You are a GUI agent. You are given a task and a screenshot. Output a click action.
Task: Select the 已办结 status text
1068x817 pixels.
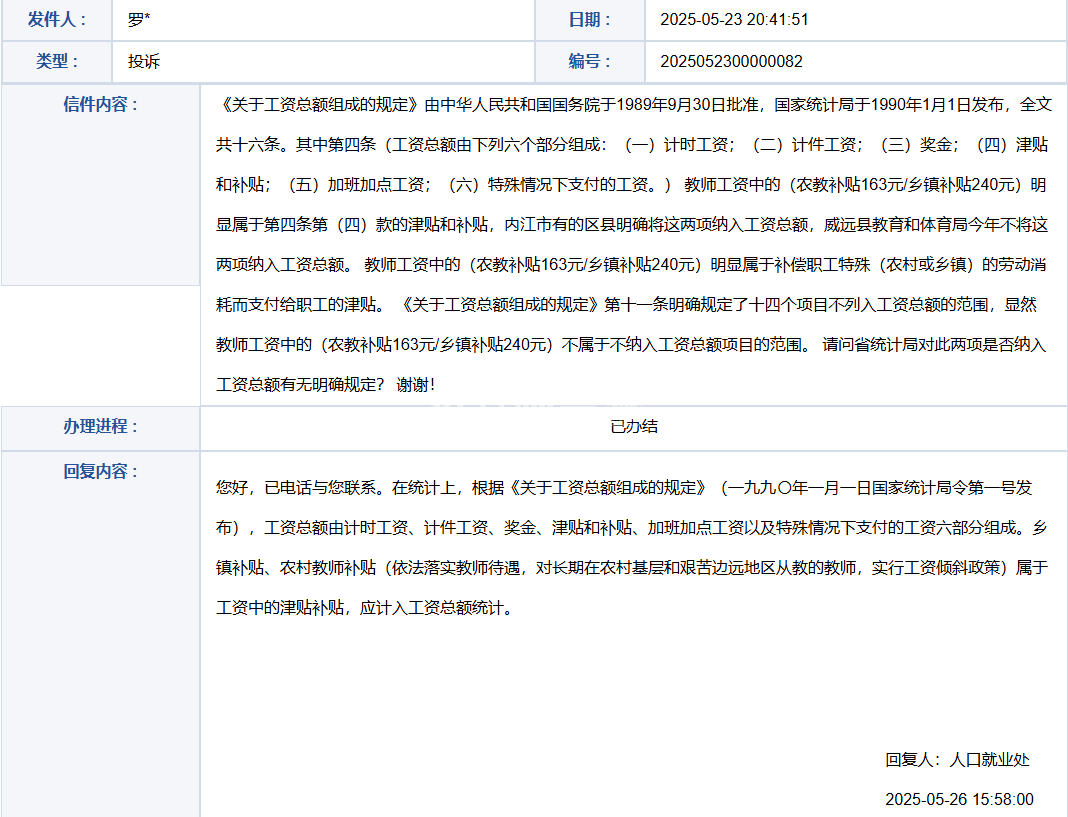point(634,426)
